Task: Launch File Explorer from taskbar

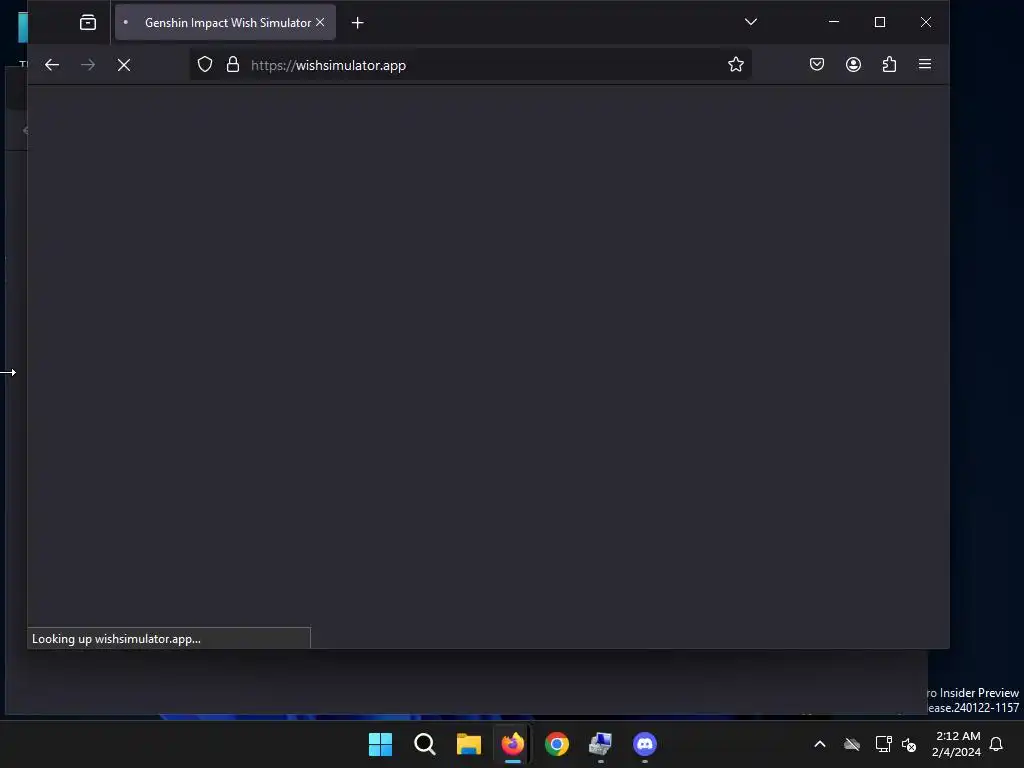Action: (469, 744)
